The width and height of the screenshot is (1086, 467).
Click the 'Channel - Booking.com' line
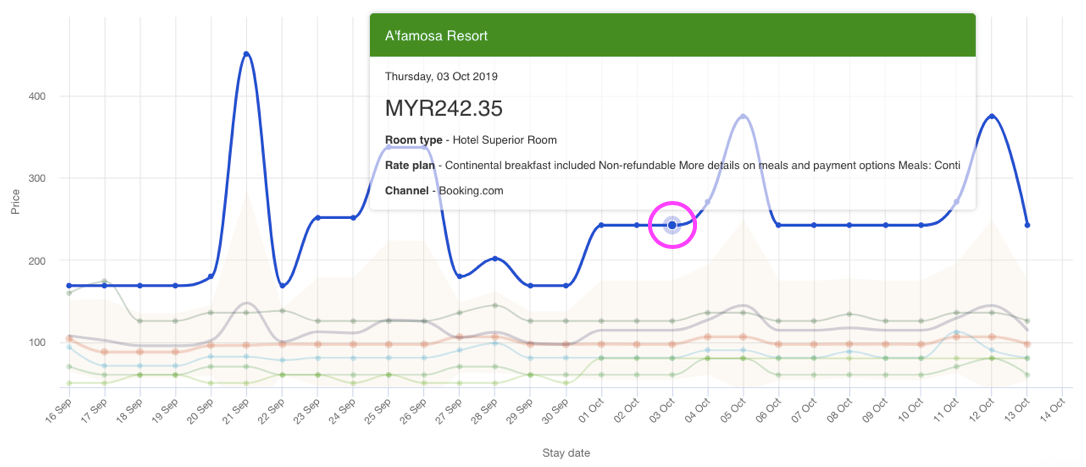click(444, 190)
